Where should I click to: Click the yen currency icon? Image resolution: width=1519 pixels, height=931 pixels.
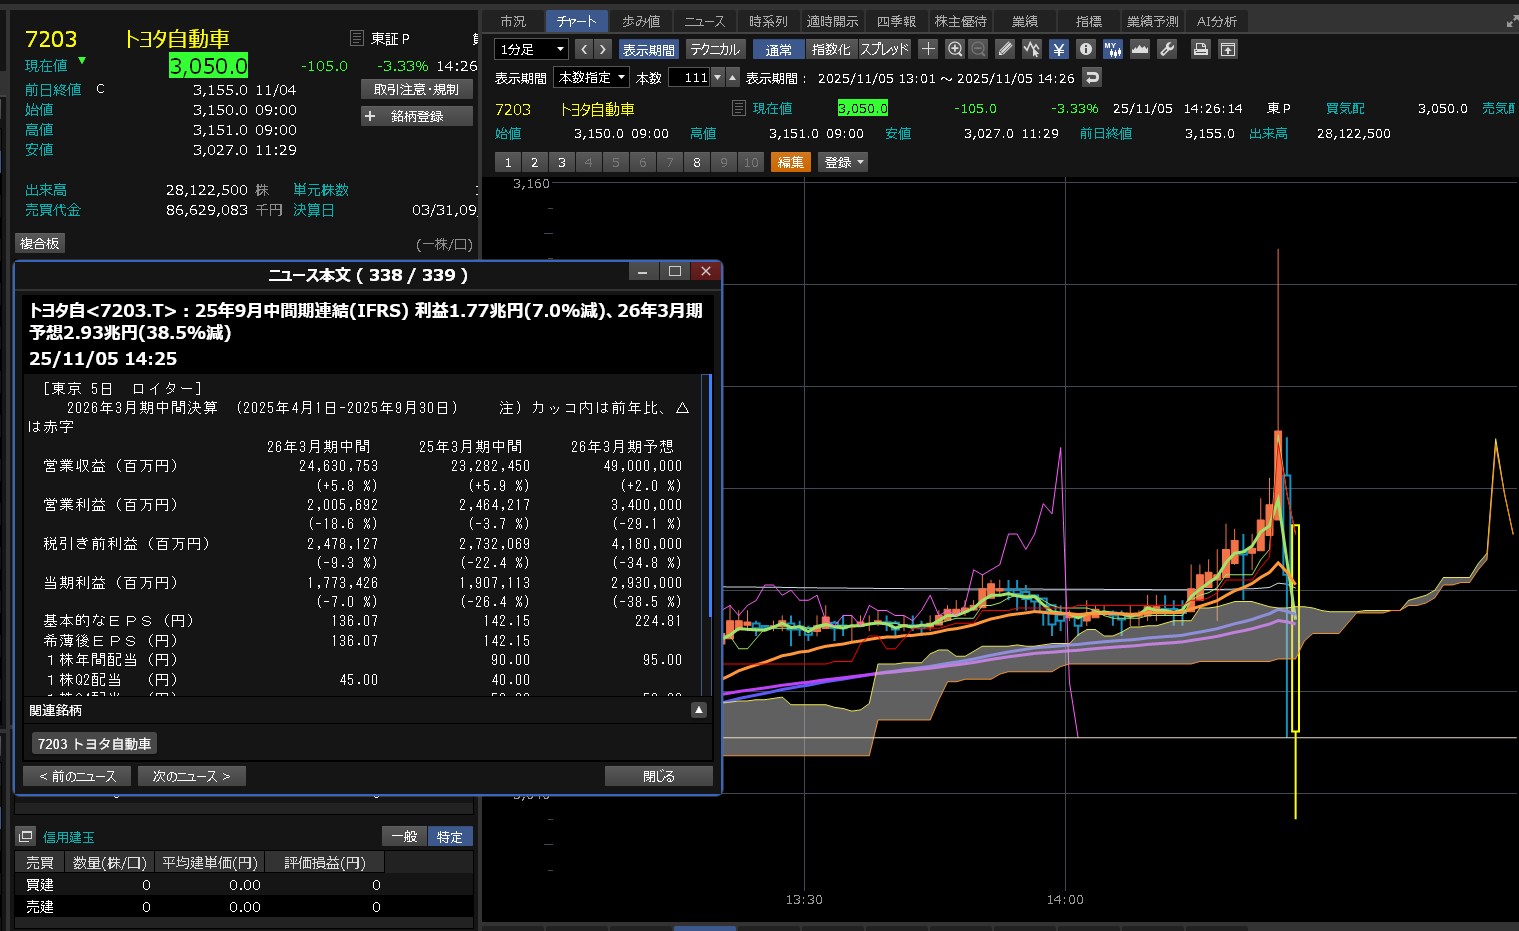(x=1059, y=49)
